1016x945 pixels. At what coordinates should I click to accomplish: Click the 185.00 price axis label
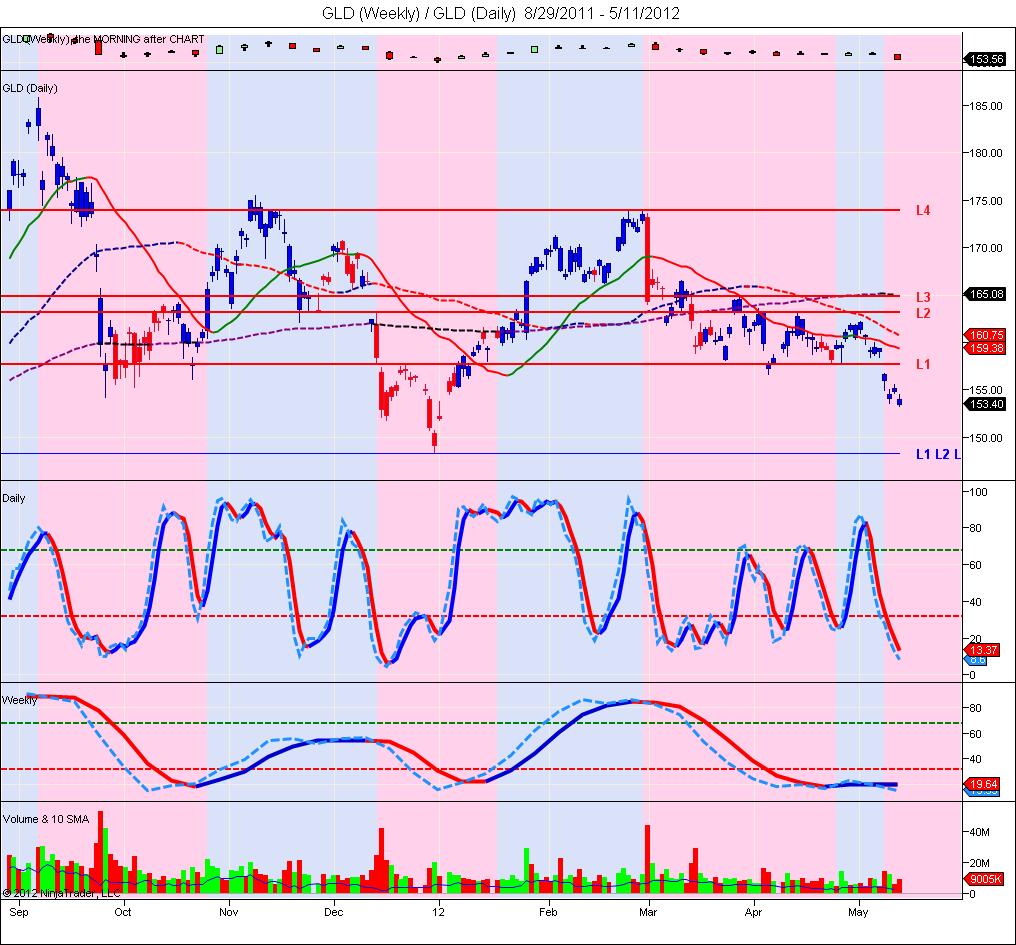(x=986, y=106)
